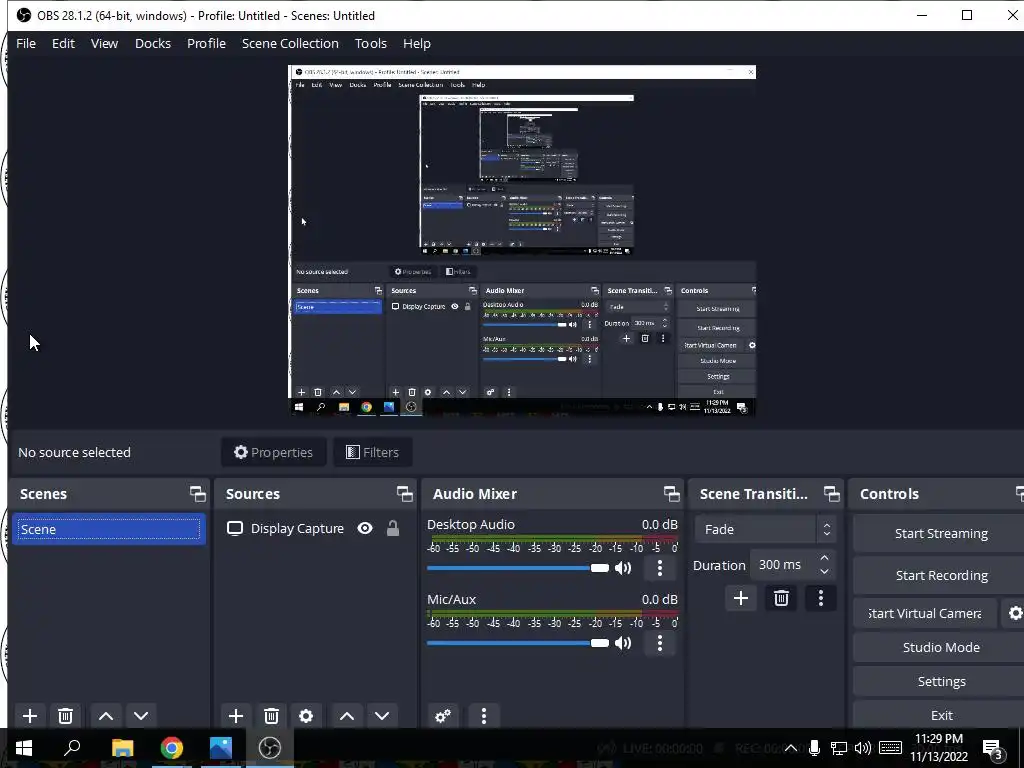This screenshot has height=768, width=1024.
Task: Move source up in Sources panel
Action: point(347,716)
